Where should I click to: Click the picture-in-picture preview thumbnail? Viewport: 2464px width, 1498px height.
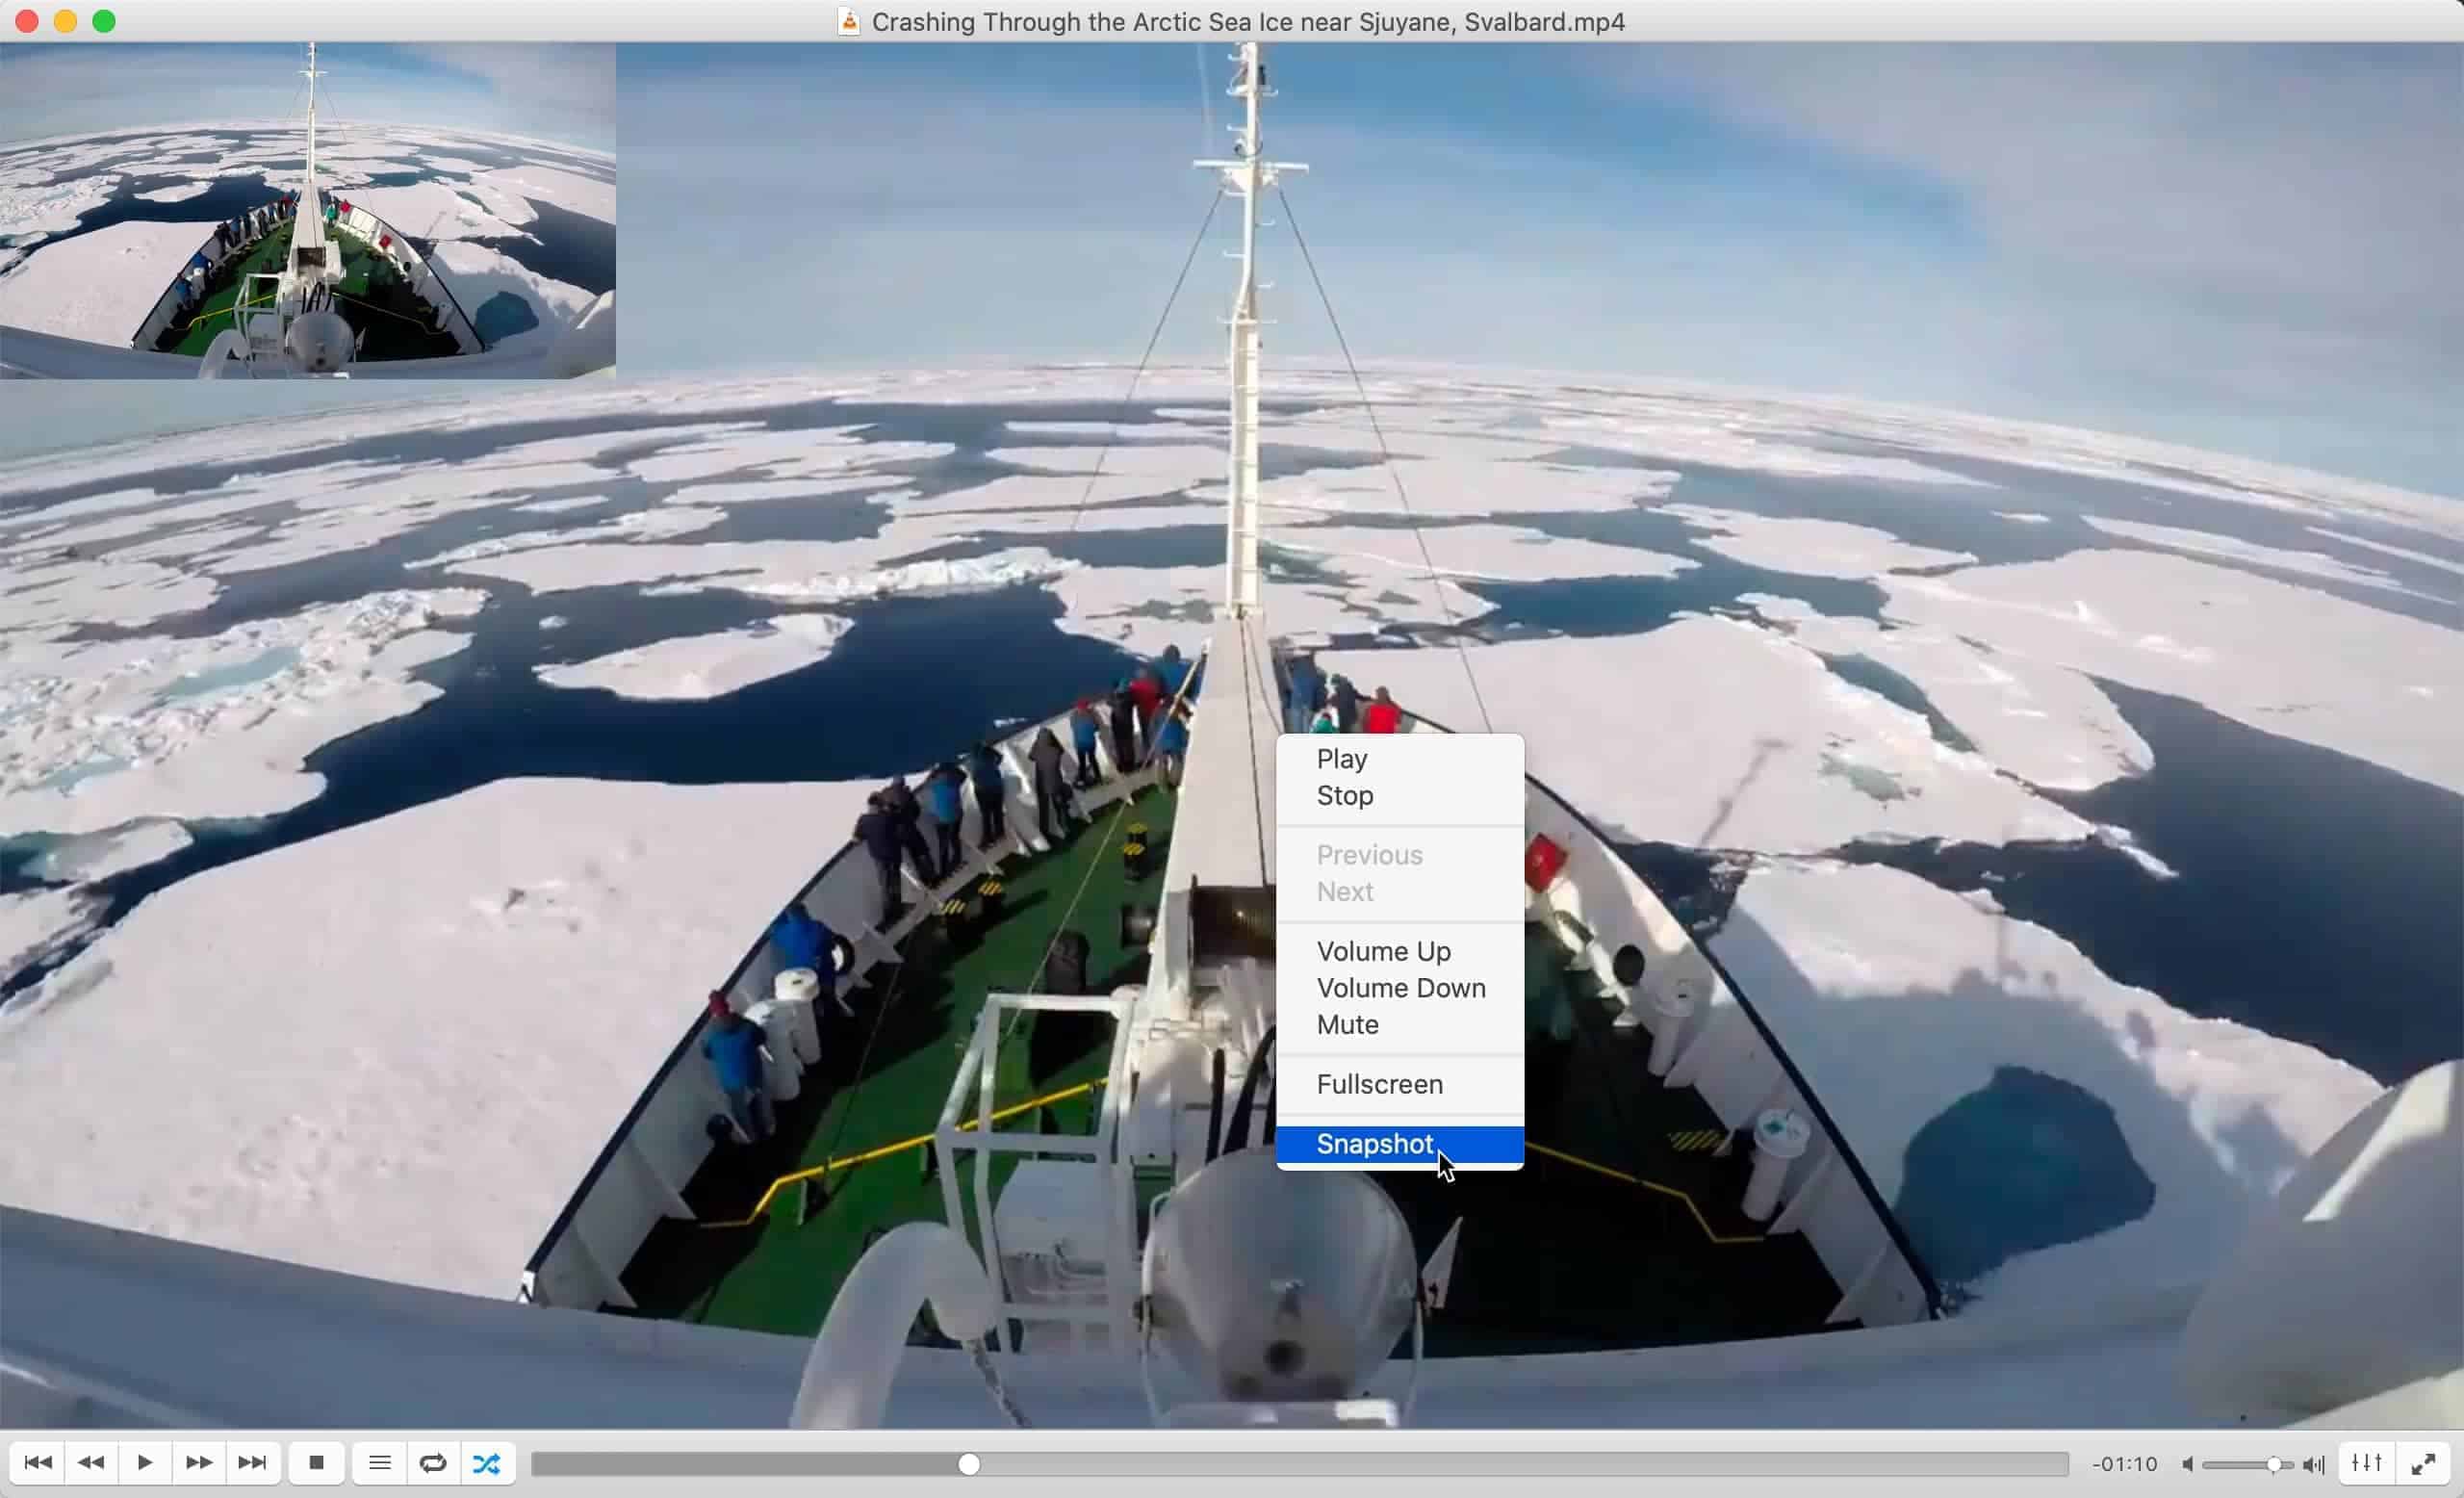pyautogui.click(x=308, y=210)
